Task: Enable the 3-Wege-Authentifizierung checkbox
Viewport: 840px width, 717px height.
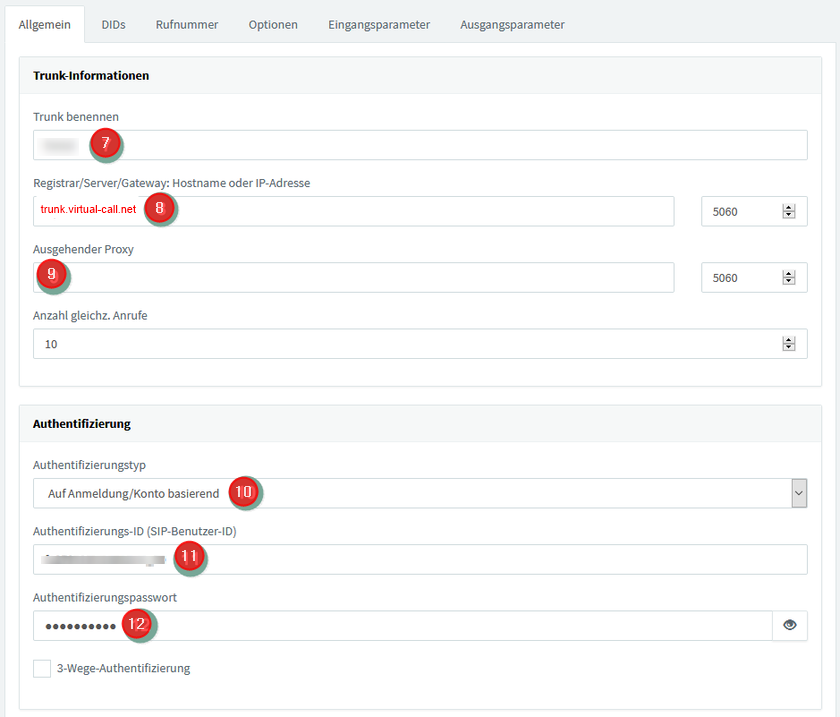Action: coord(42,669)
